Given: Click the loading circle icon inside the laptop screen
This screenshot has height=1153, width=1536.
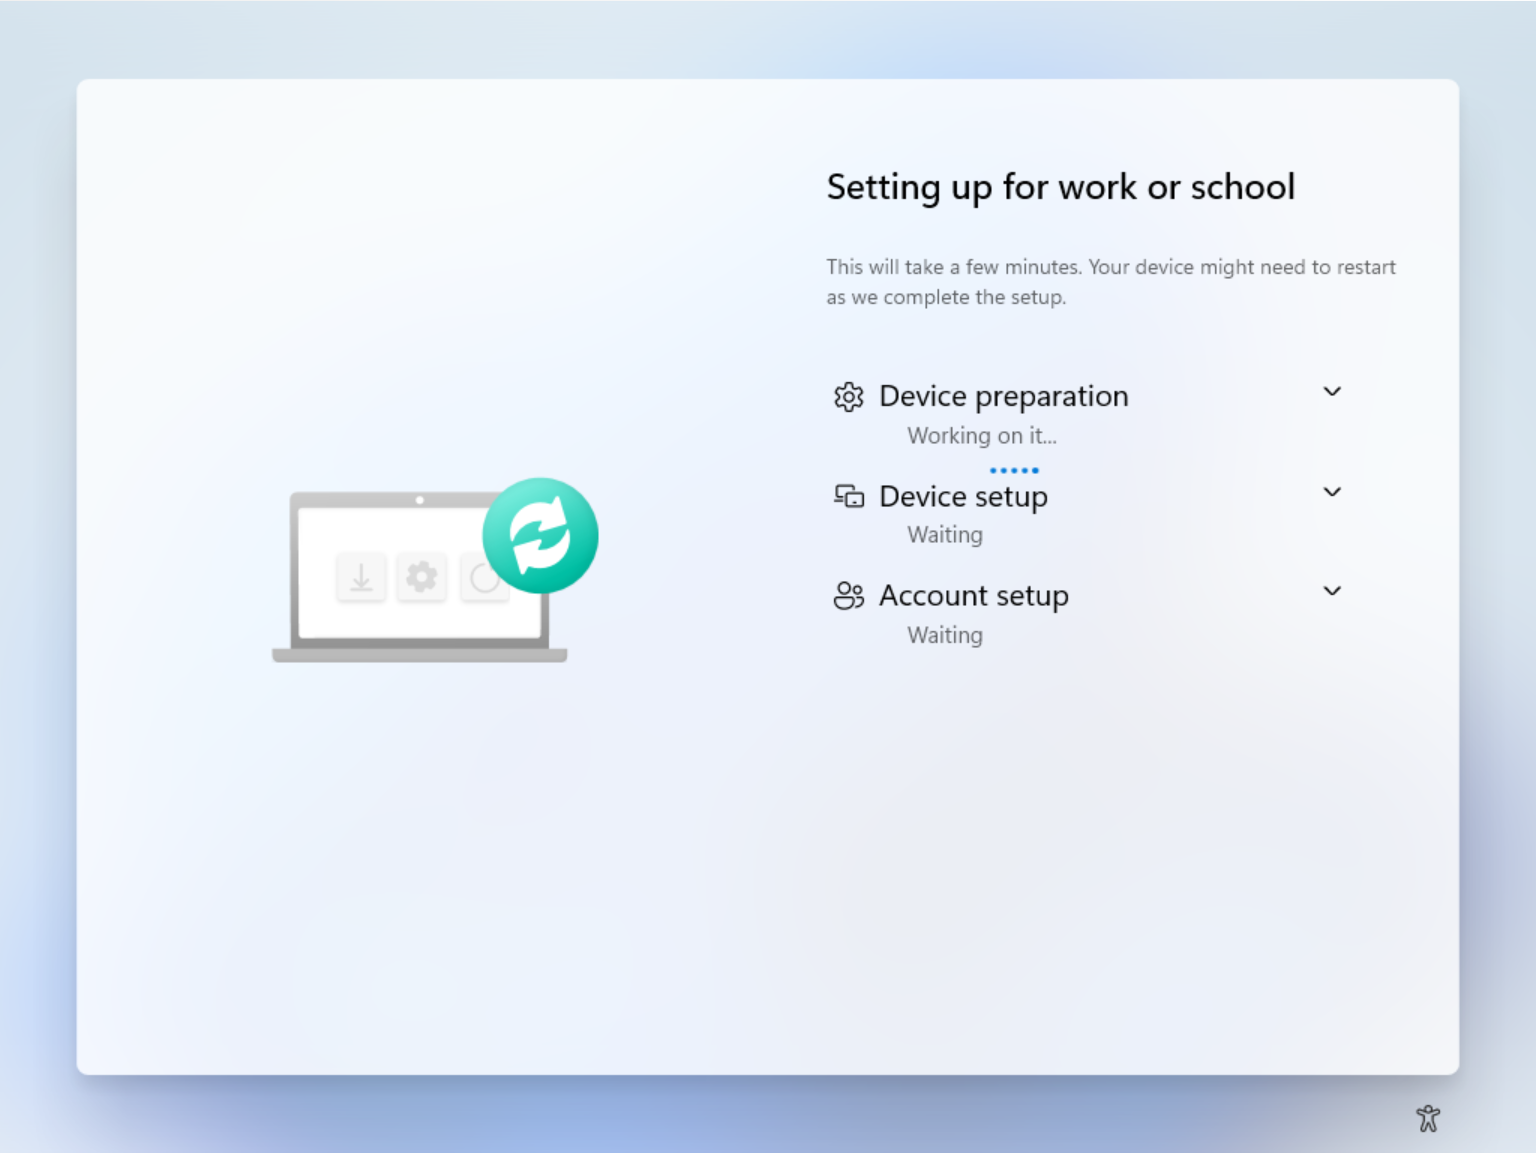Looking at the screenshot, I should point(483,577).
